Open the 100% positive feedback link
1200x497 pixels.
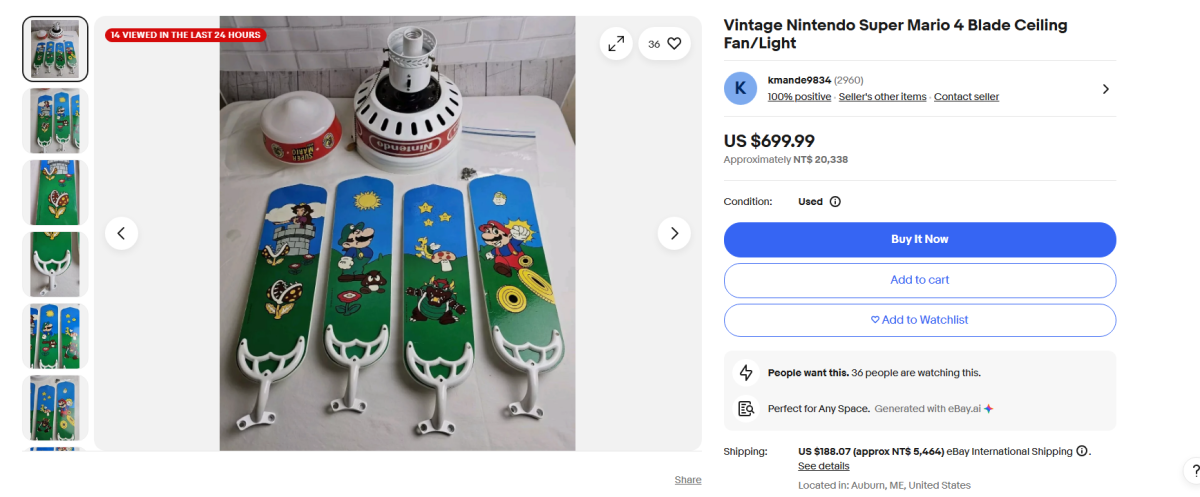[x=799, y=97]
